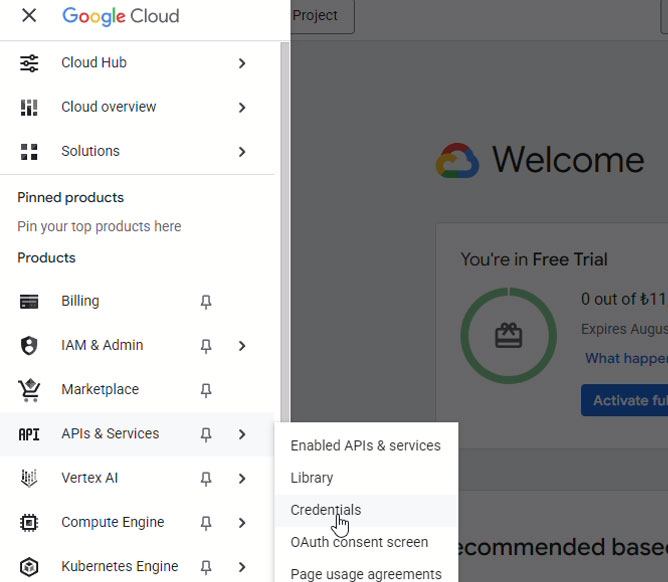668x582 pixels.
Task: Pin the Billing product
Action: pyautogui.click(x=206, y=302)
